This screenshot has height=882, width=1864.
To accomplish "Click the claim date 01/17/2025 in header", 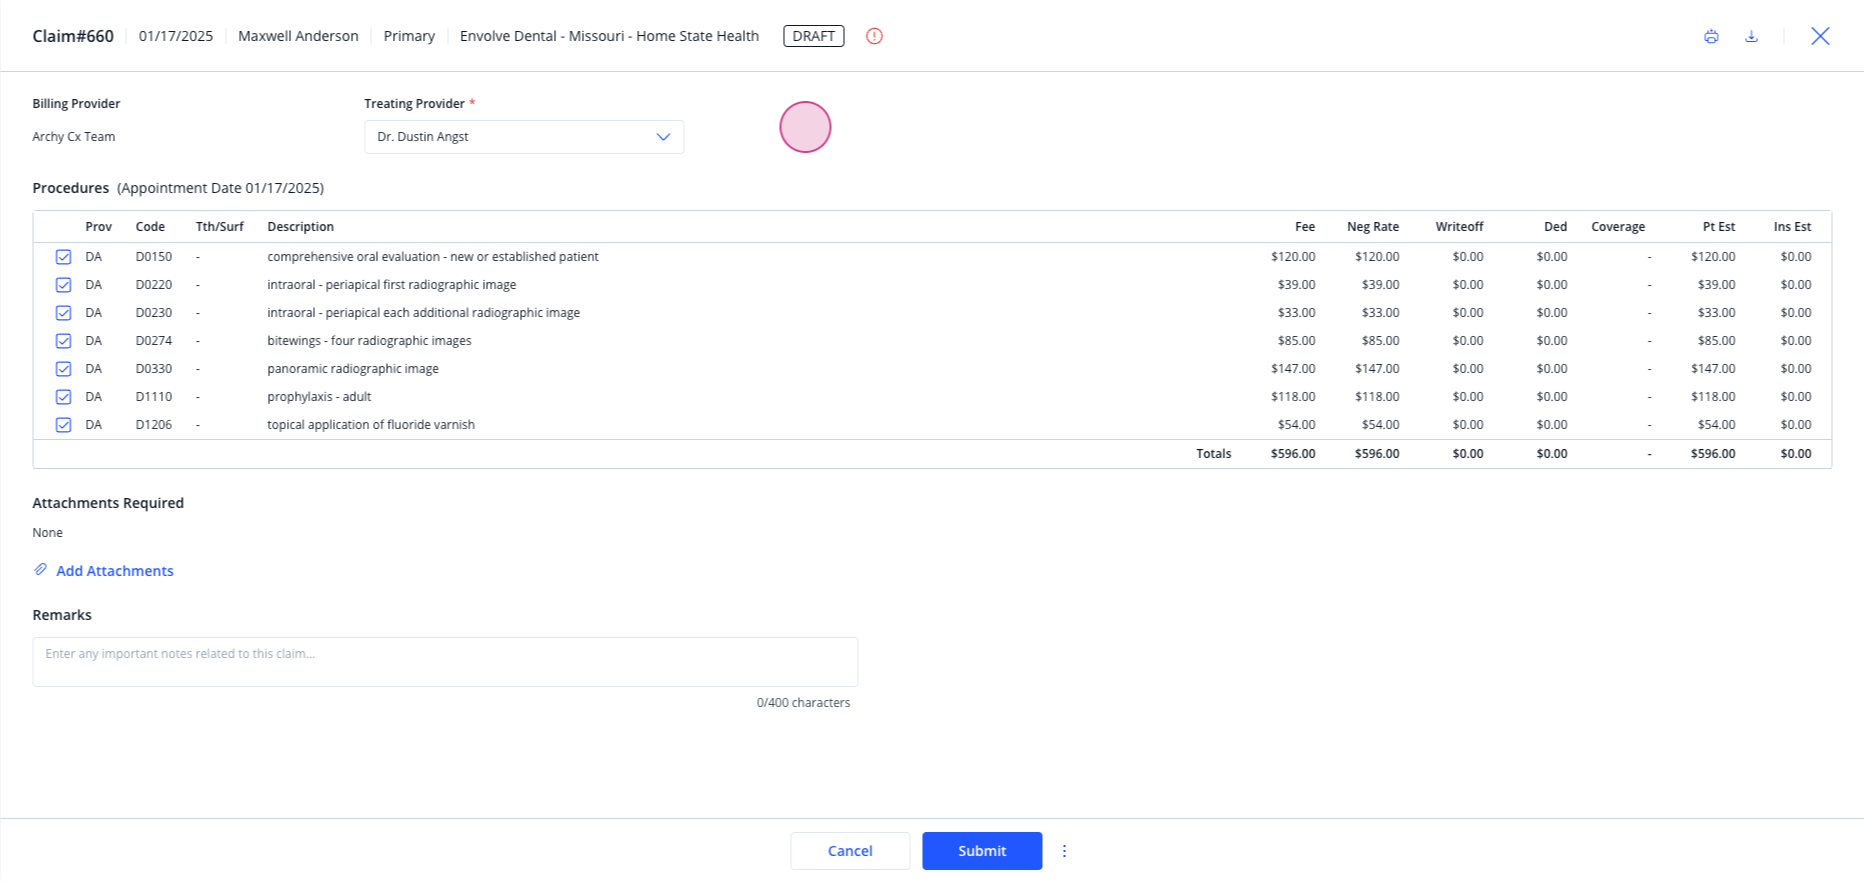I will tap(176, 36).
